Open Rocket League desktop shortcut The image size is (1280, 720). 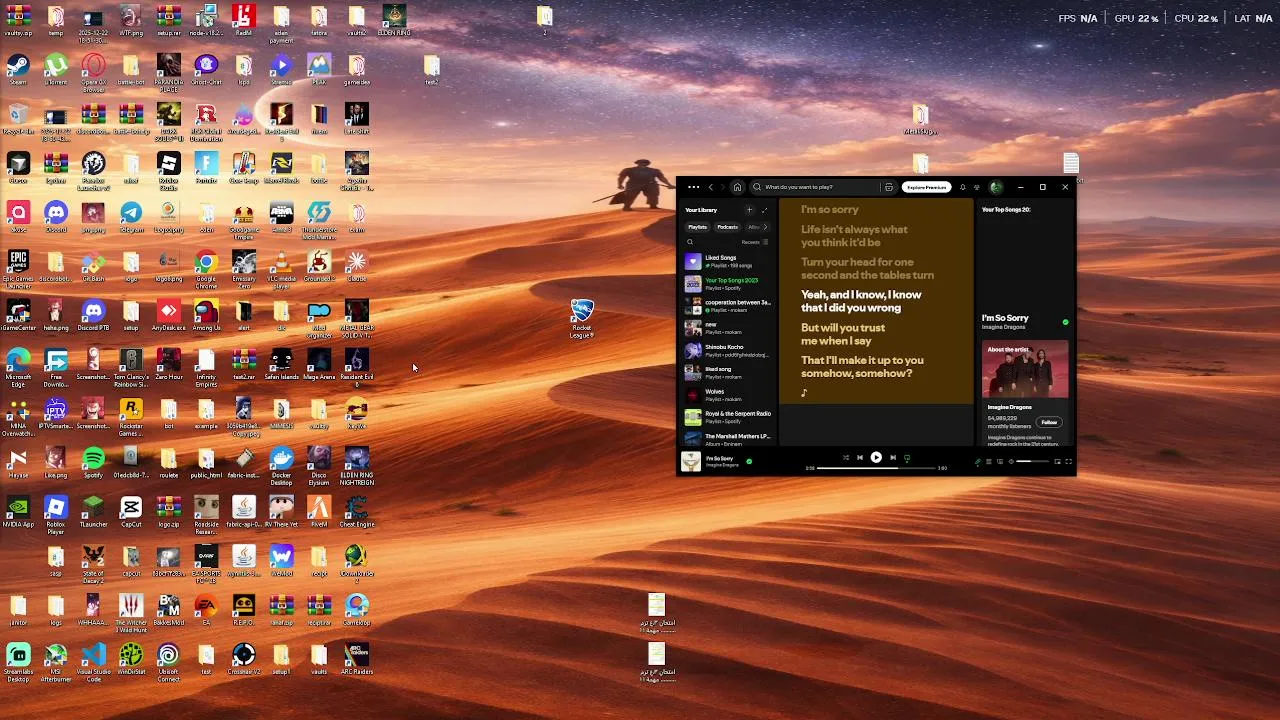[x=582, y=318]
